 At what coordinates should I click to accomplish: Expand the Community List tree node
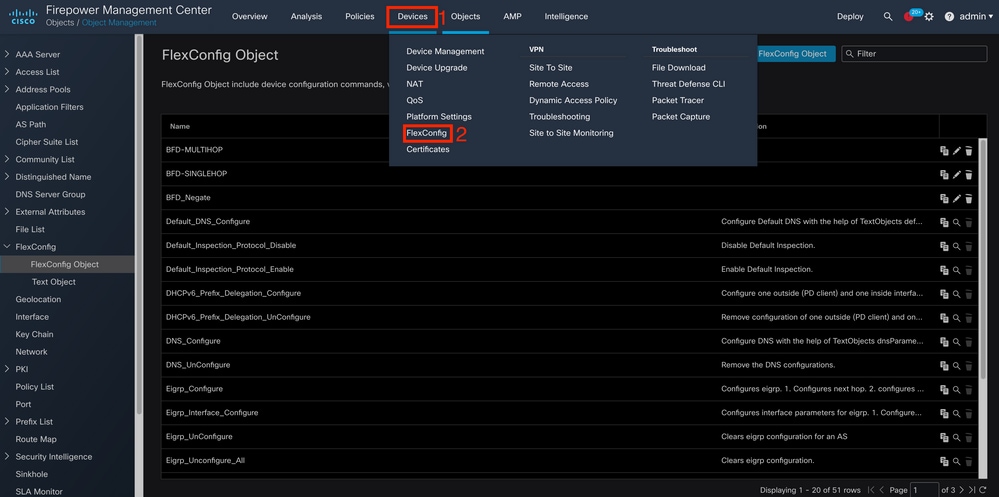tap(7, 159)
